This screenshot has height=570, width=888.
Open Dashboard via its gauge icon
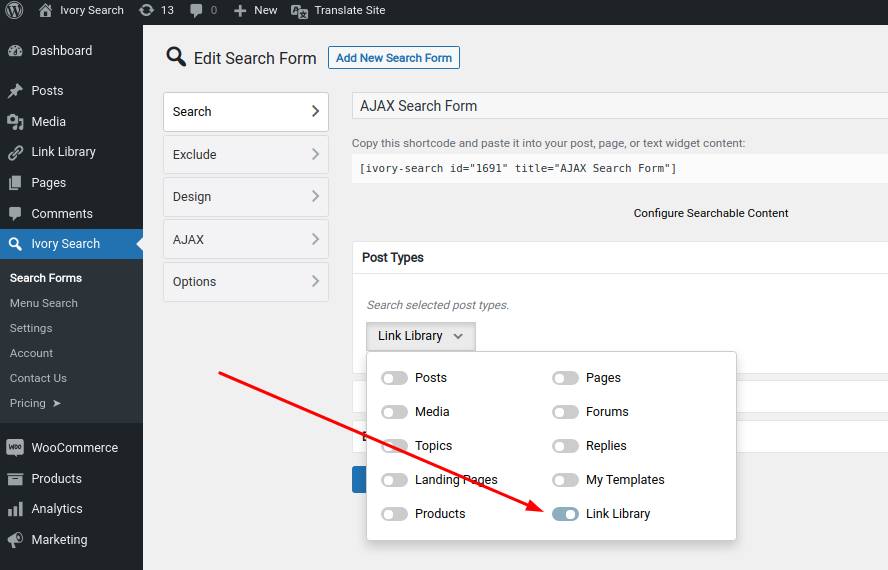pos(15,51)
